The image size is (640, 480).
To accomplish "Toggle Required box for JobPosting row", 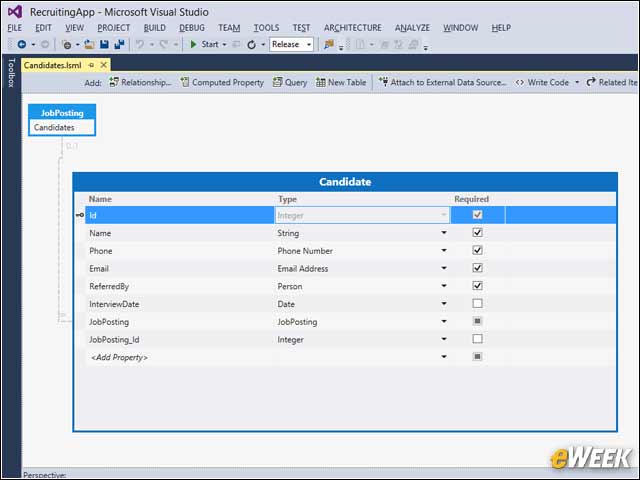I will 477,321.
